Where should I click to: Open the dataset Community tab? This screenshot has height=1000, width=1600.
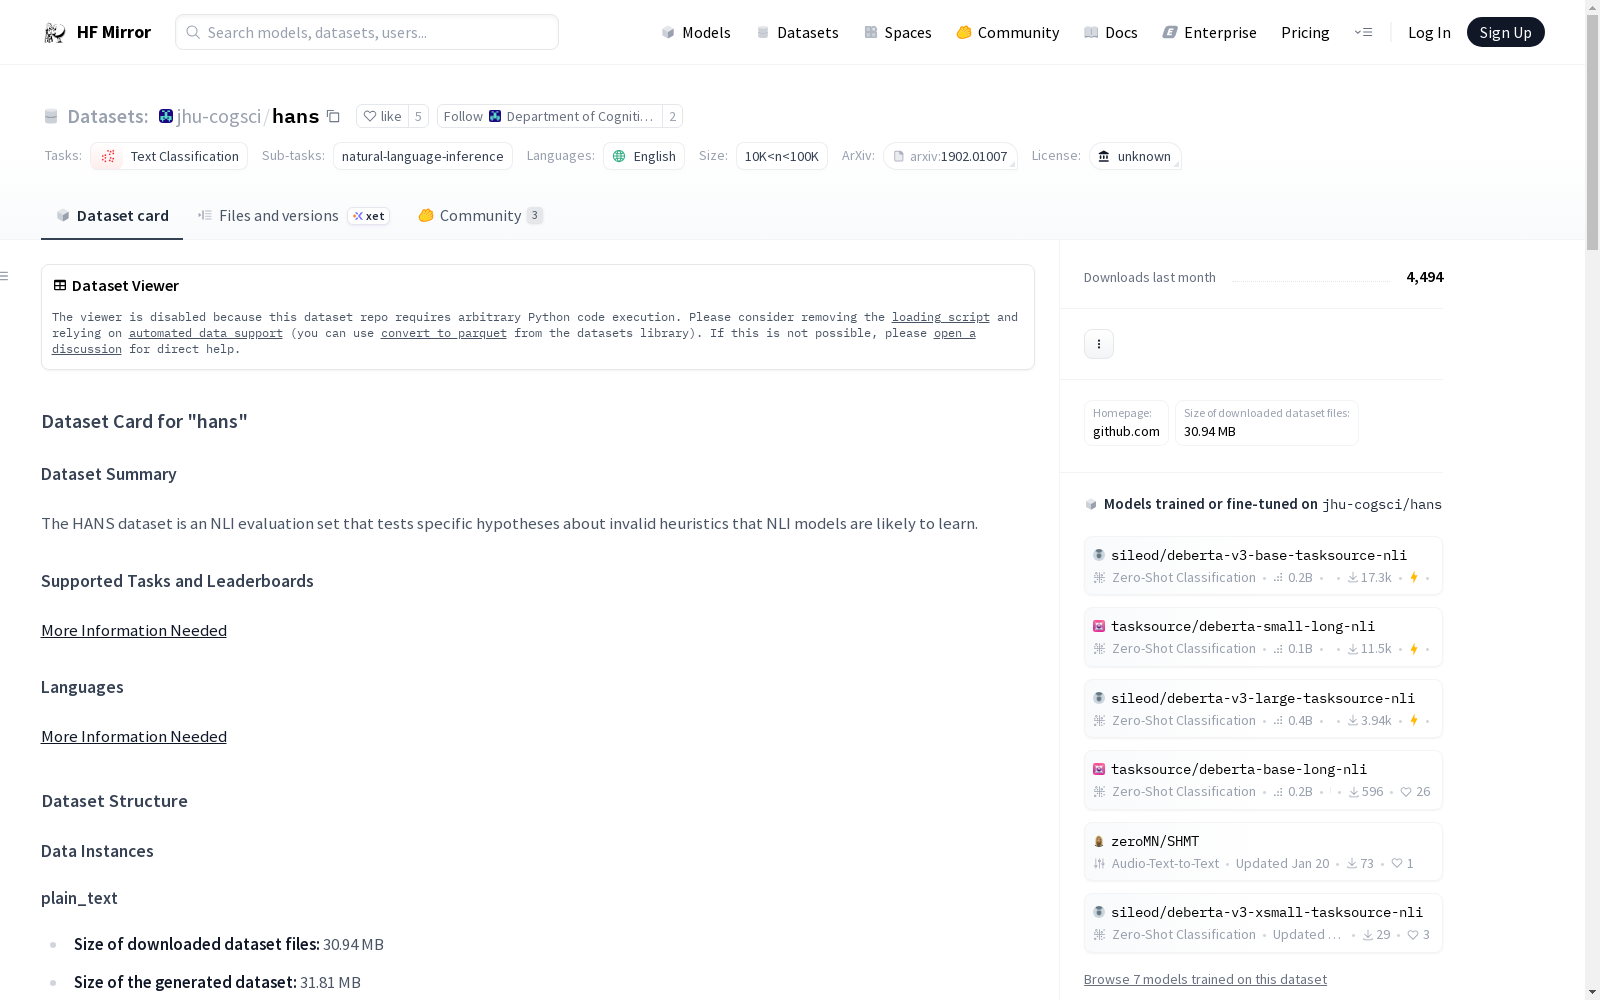click(480, 216)
